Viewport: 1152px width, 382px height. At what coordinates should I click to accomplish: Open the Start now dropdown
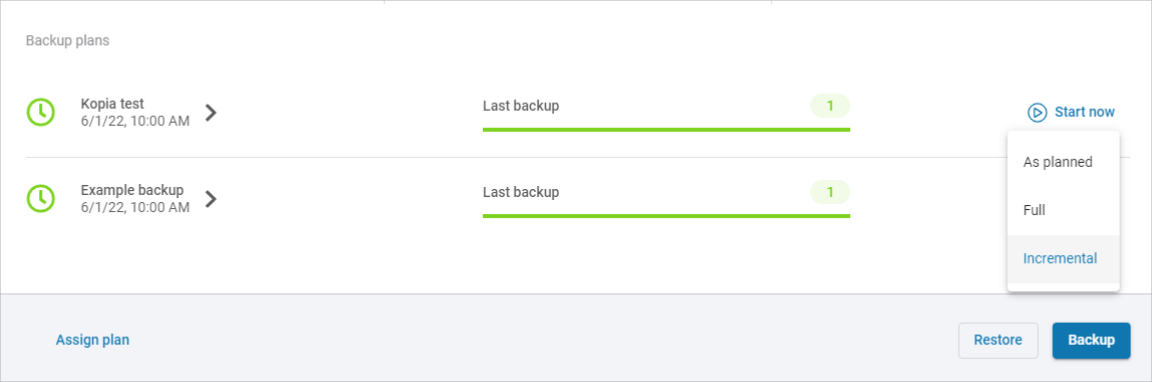(1070, 112)
